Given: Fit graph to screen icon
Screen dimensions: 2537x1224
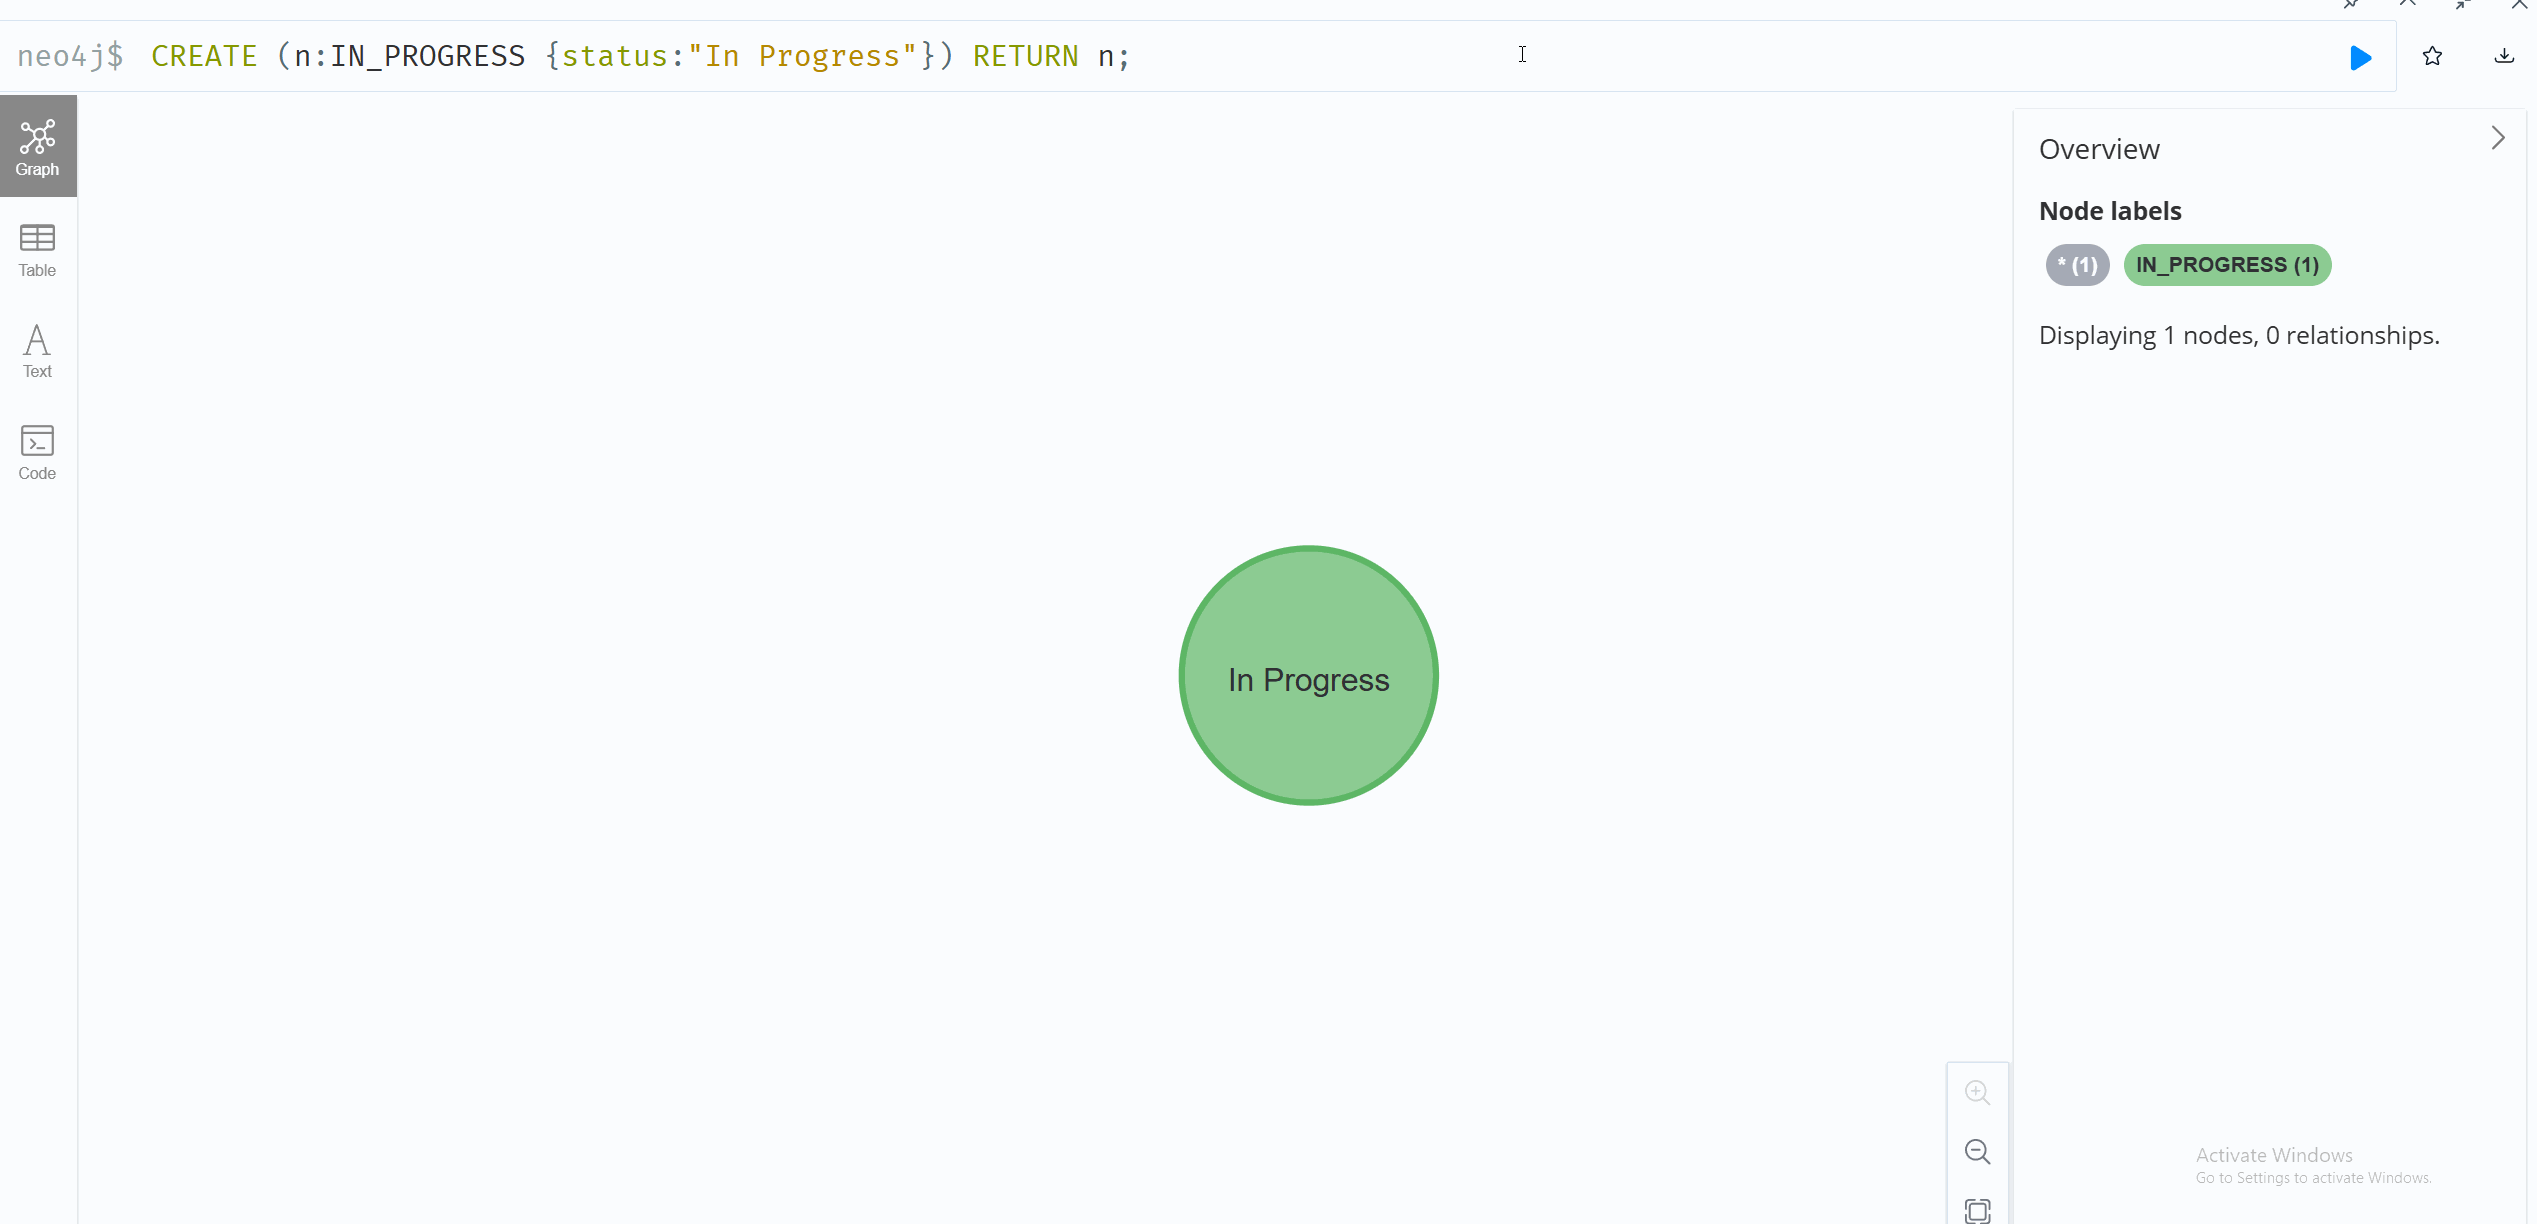Looking at the screenshot, I should (1977, 1210).
